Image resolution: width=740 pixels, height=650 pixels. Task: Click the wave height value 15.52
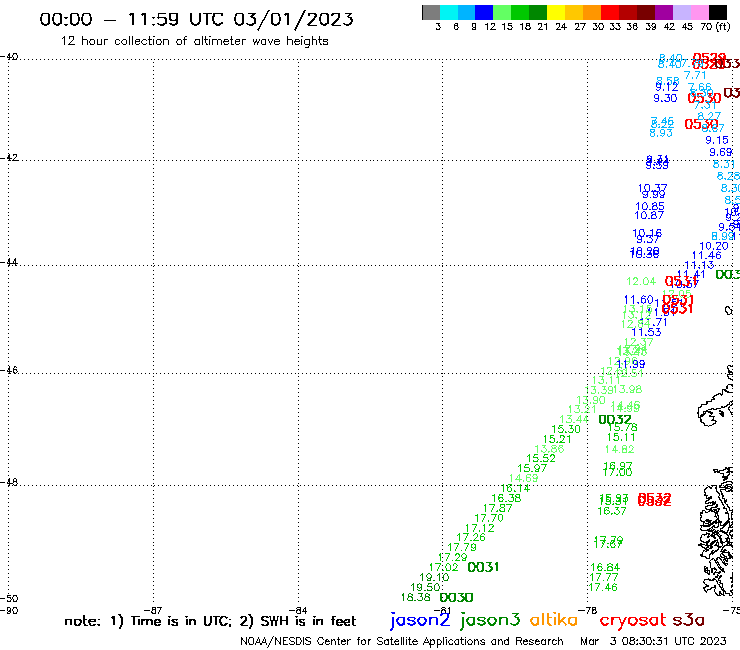541,458
